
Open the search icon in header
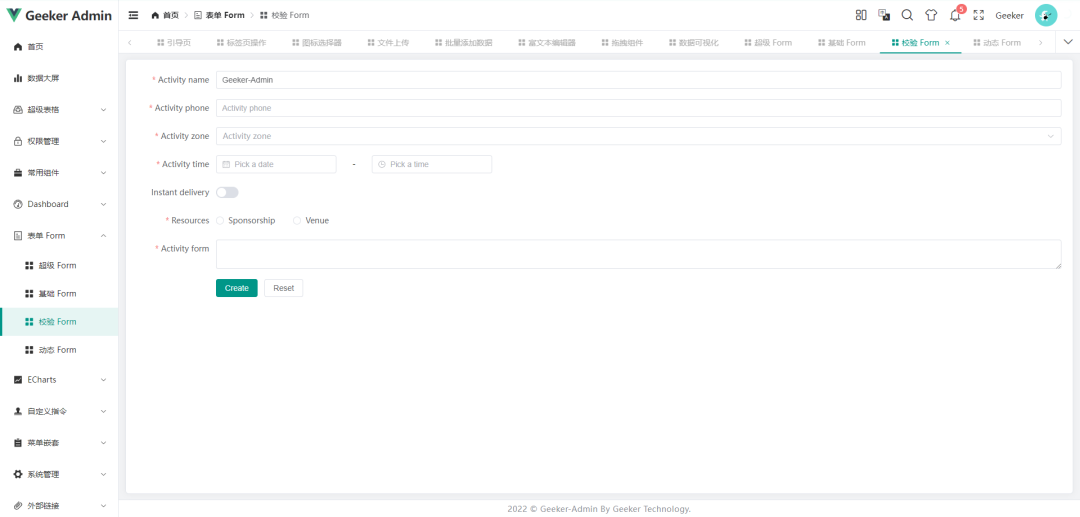pos(907,15)
